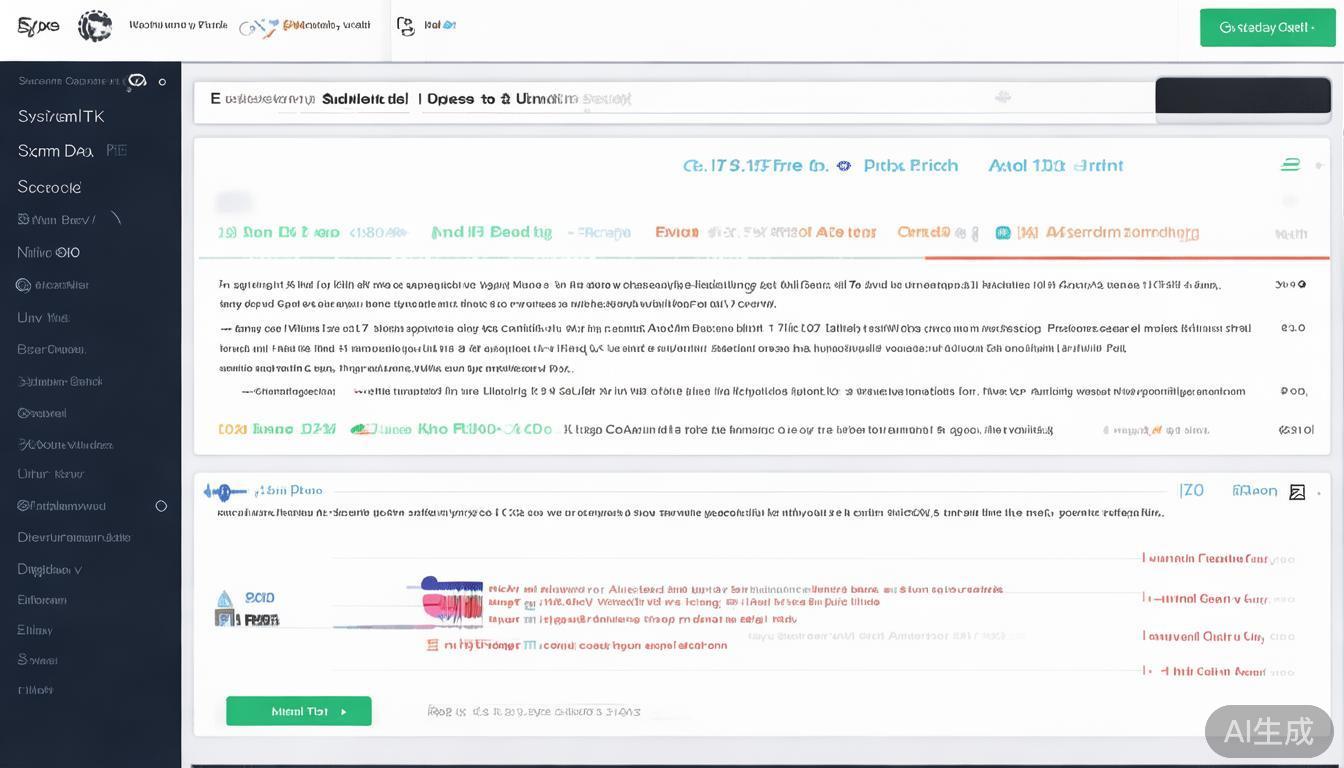The height and width of the screenshot is (768, 1344).
Task: Click inside the top search input field
Action: 600,97
